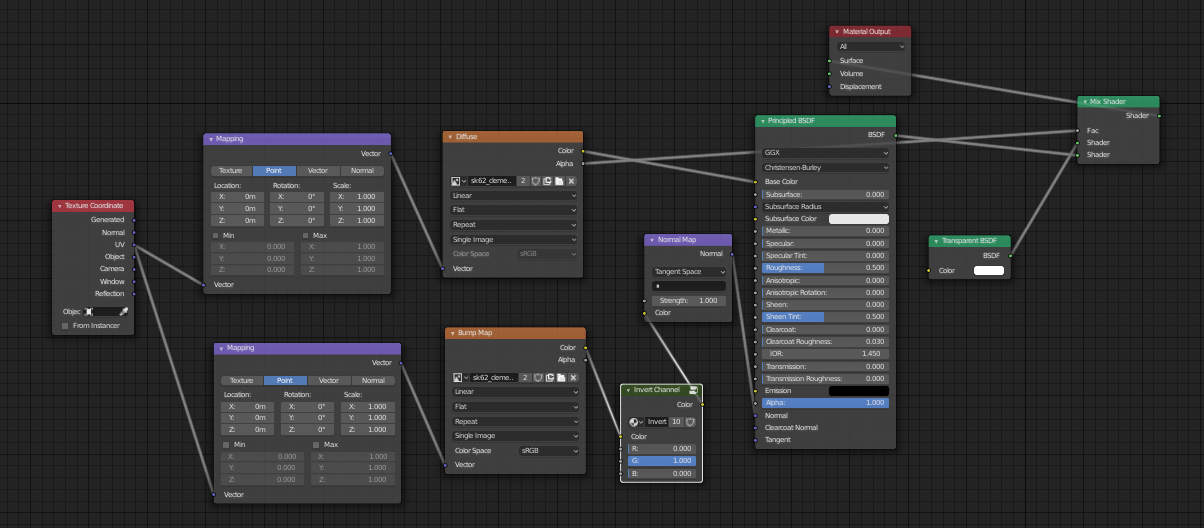Collapse the Material Output node
Viewport: 1204px width, 528px height.
click(x=836, y=32)
